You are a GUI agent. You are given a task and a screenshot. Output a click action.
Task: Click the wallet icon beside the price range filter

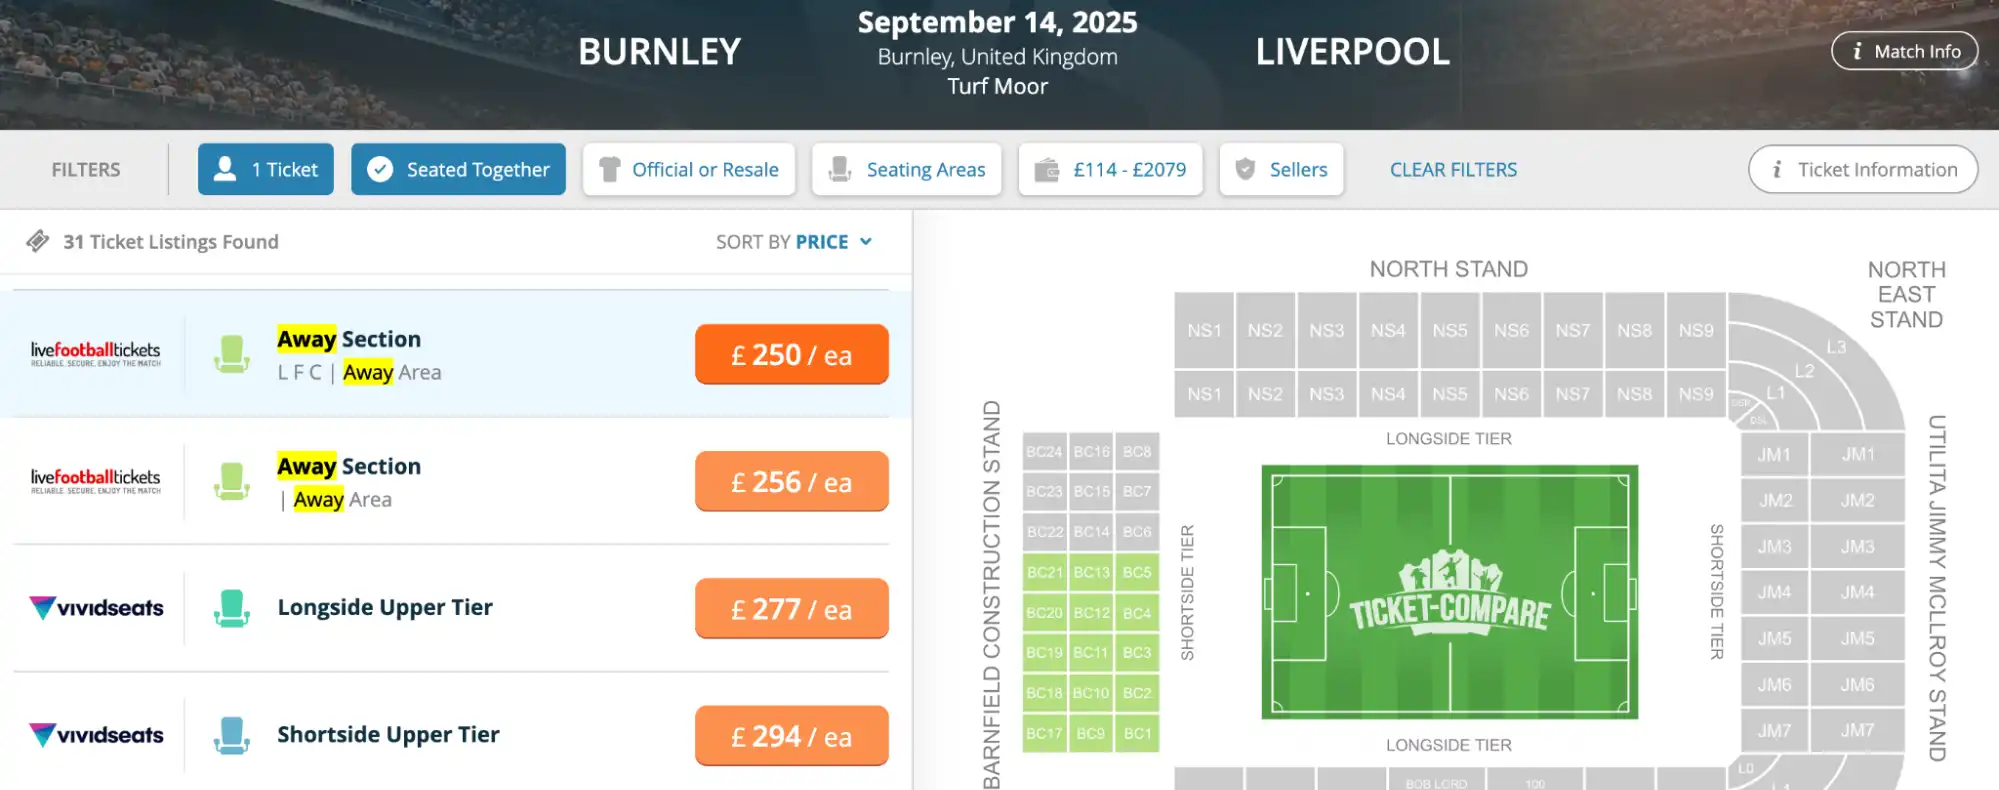coord(1046,169)
